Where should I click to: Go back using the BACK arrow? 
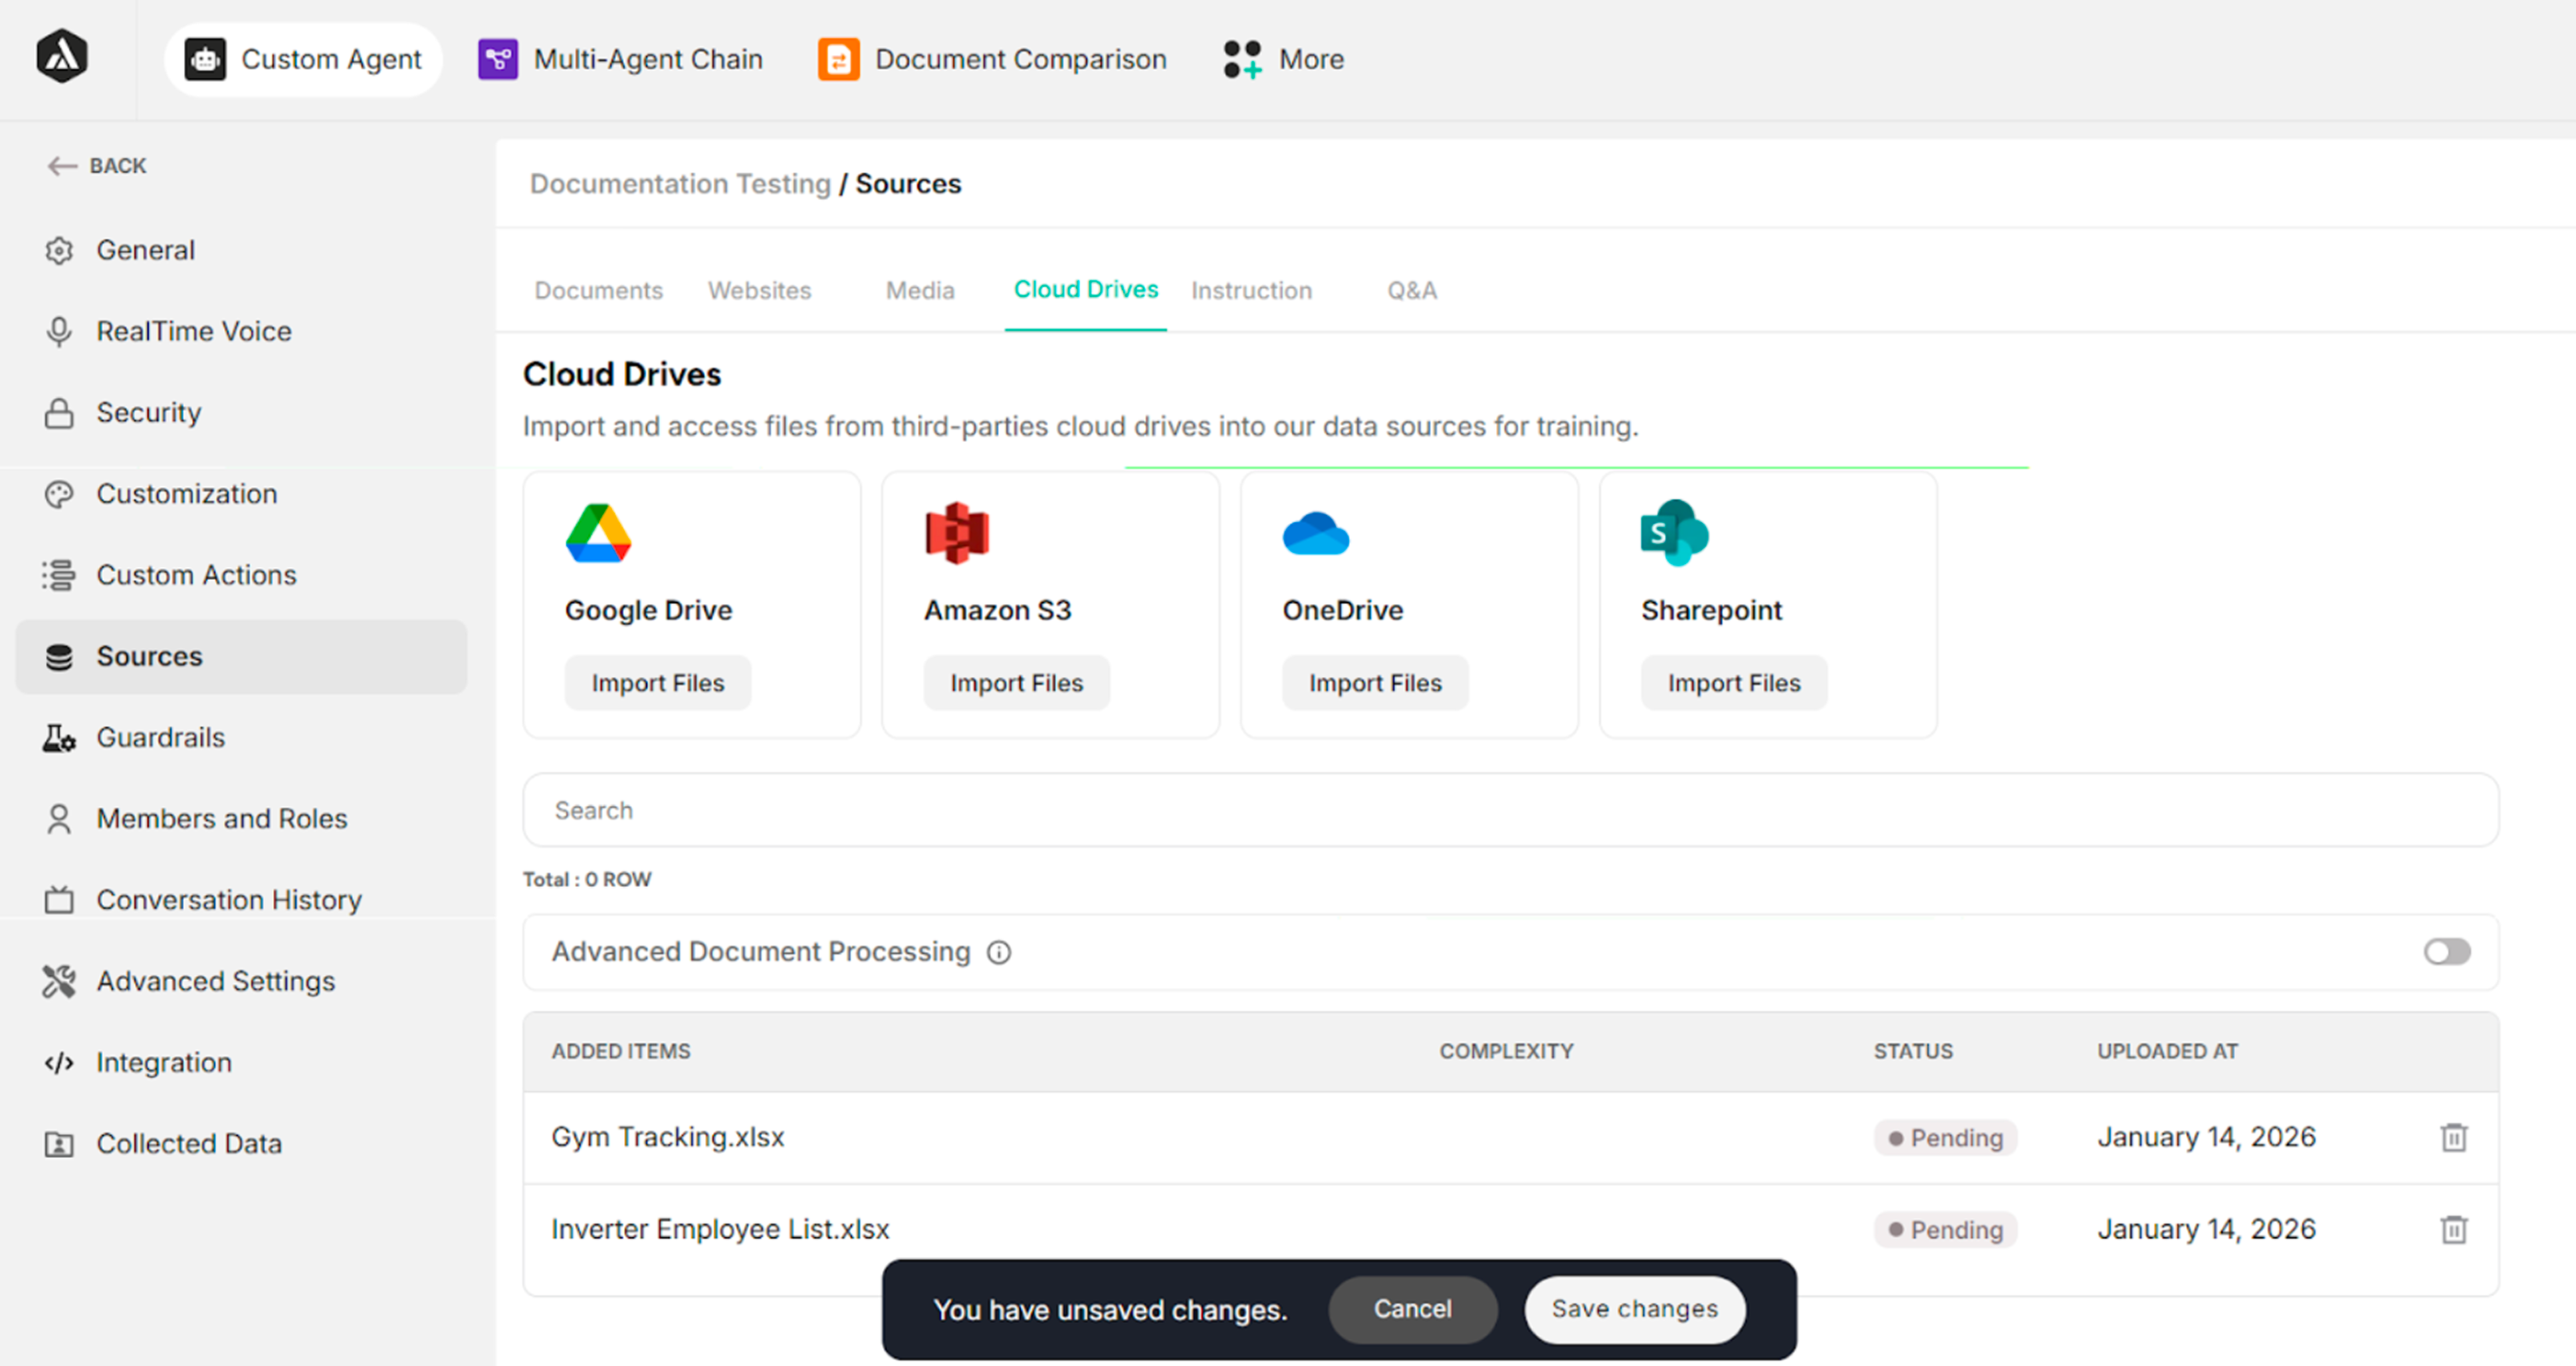[x=97, y=166]
